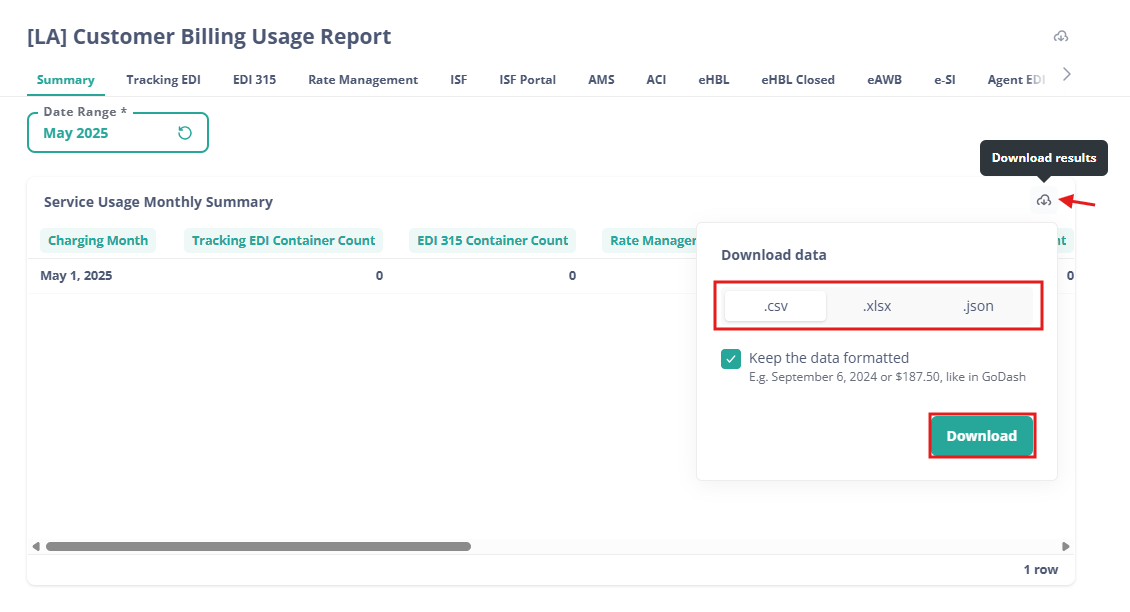The width and height of the screenshot is (1130, 612).
Task: Click the horizontal scrollbar thumb
Action: click(x=258, y=546)
